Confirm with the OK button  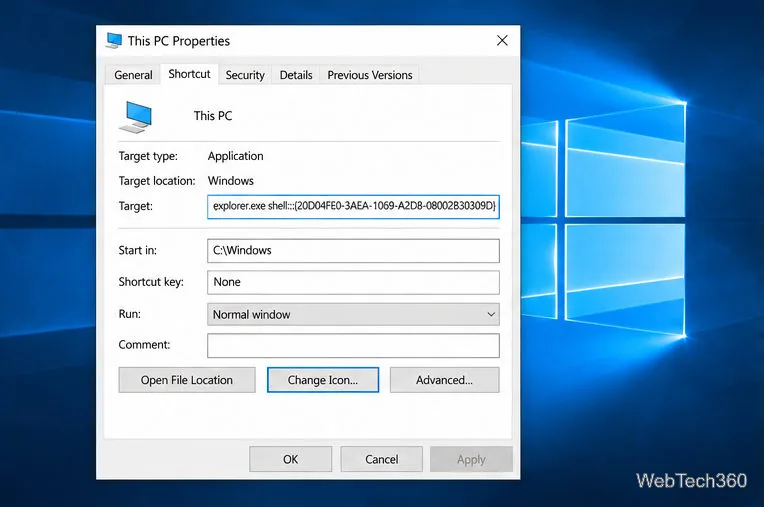point(290,459)
